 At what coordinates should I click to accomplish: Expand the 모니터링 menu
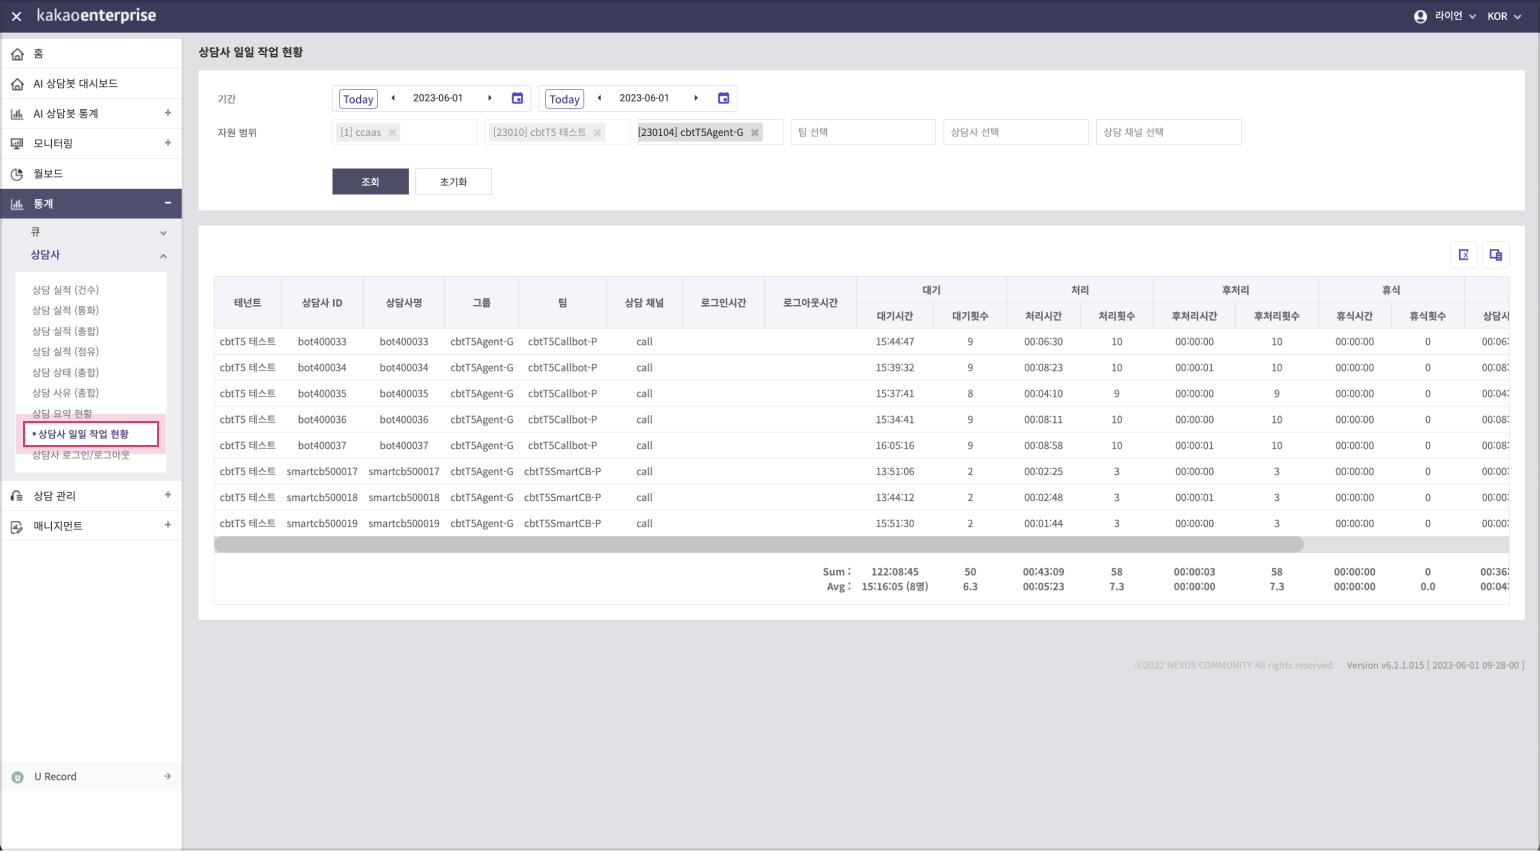[x=167, y=143]
